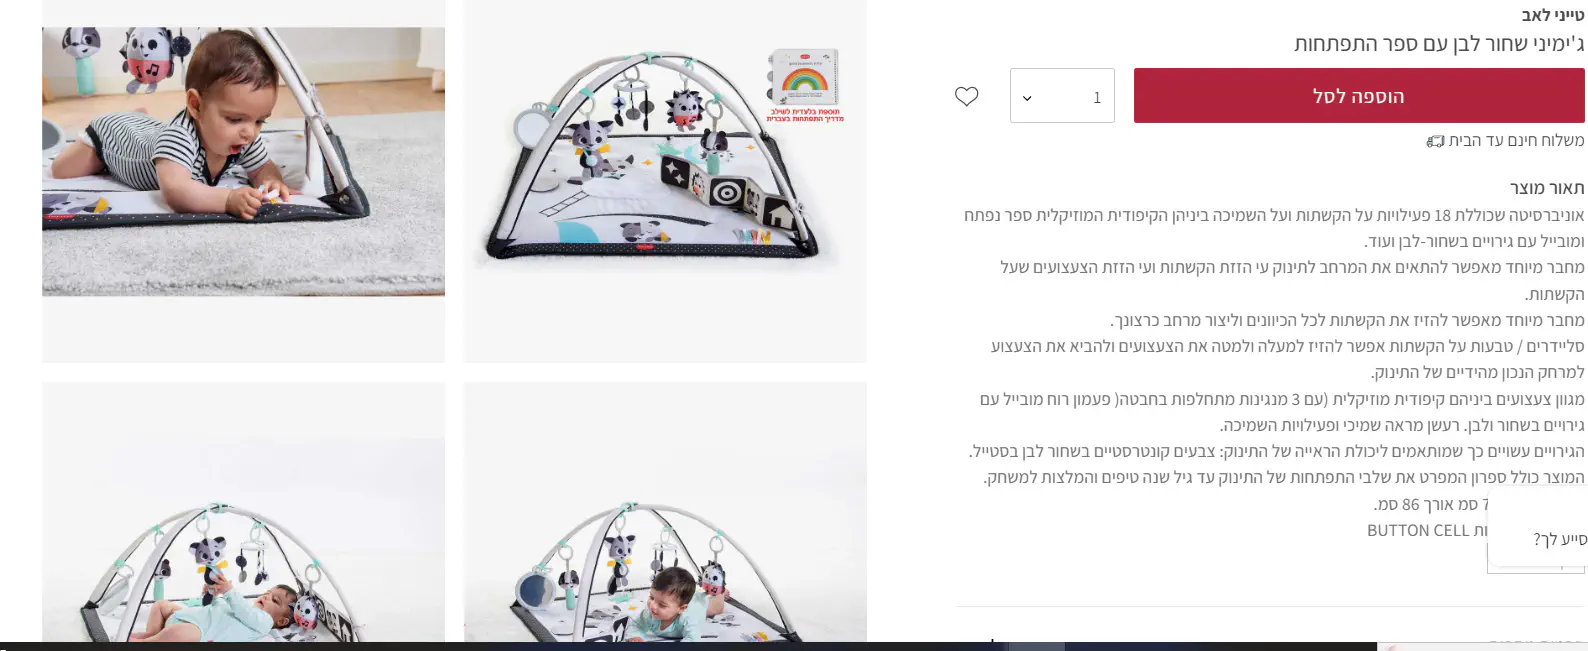Add product to wishlist with heart icon

pyautogui.click(x=966, y=97)
